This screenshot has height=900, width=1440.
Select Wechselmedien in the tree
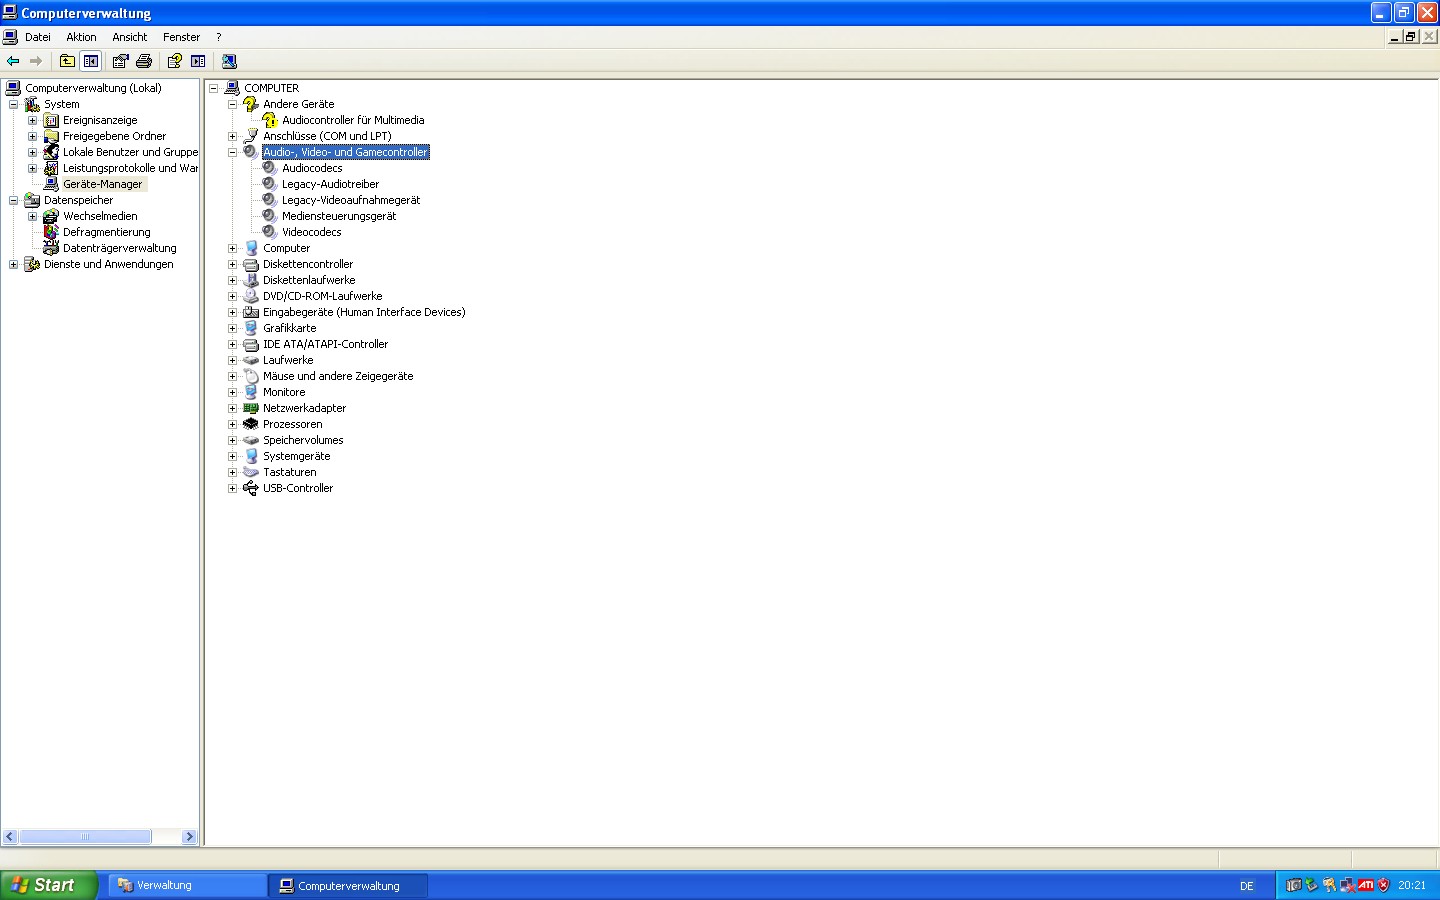tap(100, 216)
